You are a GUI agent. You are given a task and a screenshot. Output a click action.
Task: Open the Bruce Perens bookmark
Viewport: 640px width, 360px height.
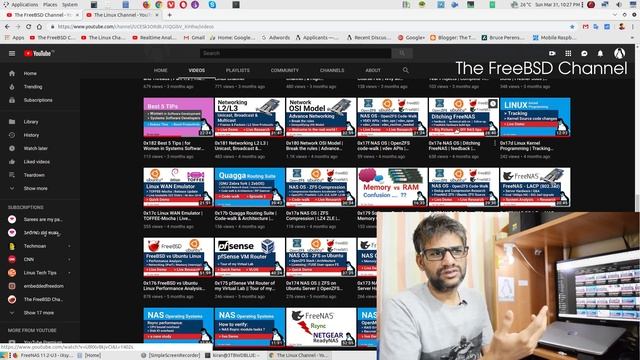(503, 38)
